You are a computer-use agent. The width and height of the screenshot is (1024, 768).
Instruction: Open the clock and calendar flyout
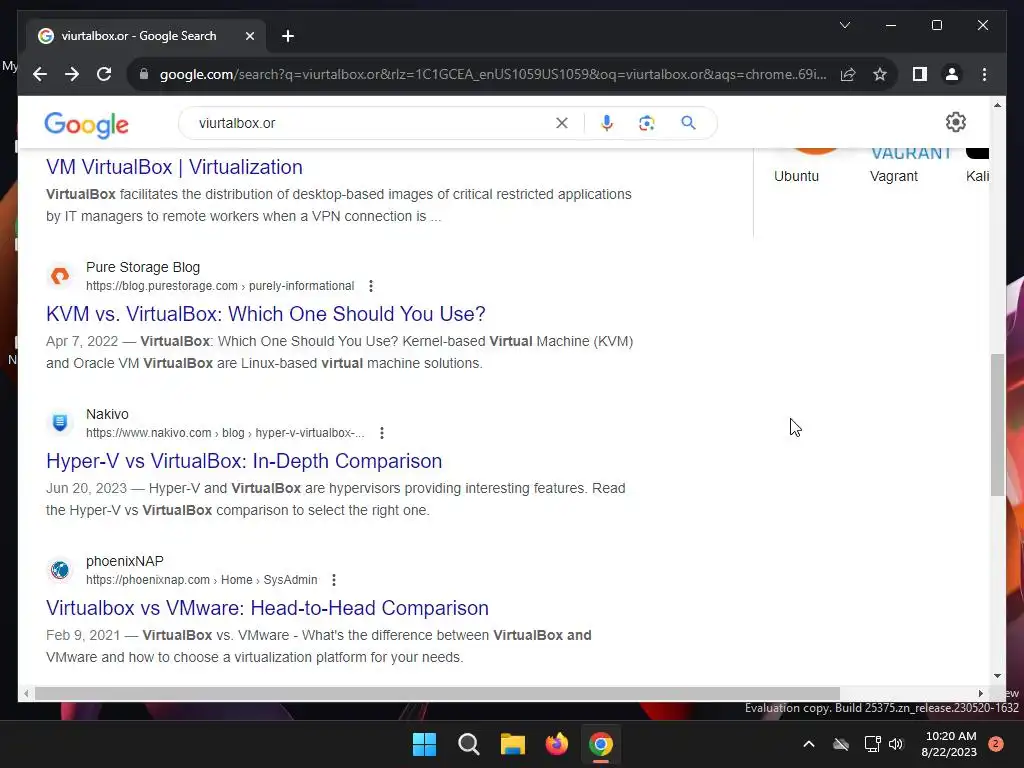coord(950,744)
